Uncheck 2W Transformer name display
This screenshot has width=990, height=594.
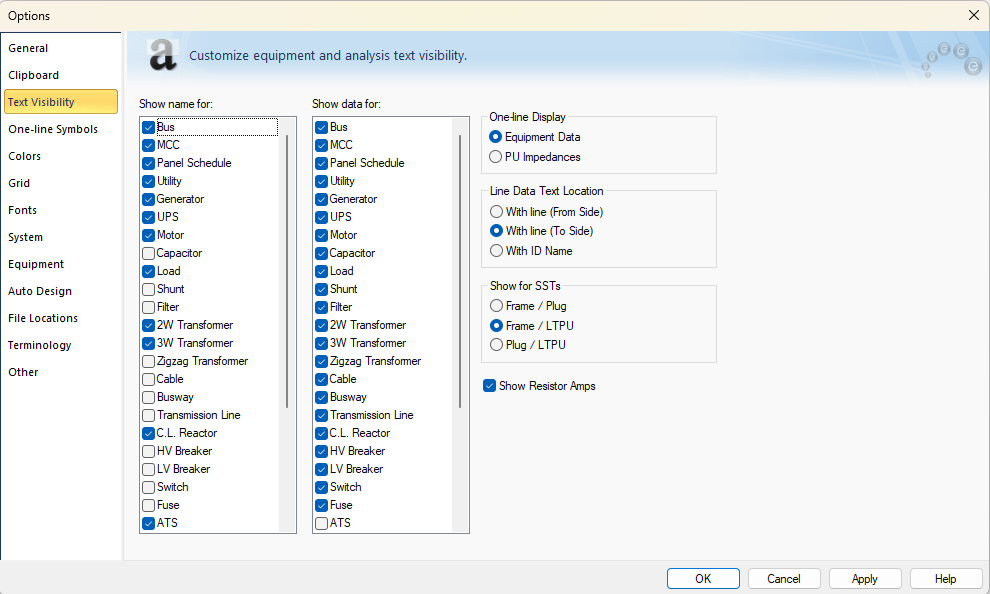point(148,325)
